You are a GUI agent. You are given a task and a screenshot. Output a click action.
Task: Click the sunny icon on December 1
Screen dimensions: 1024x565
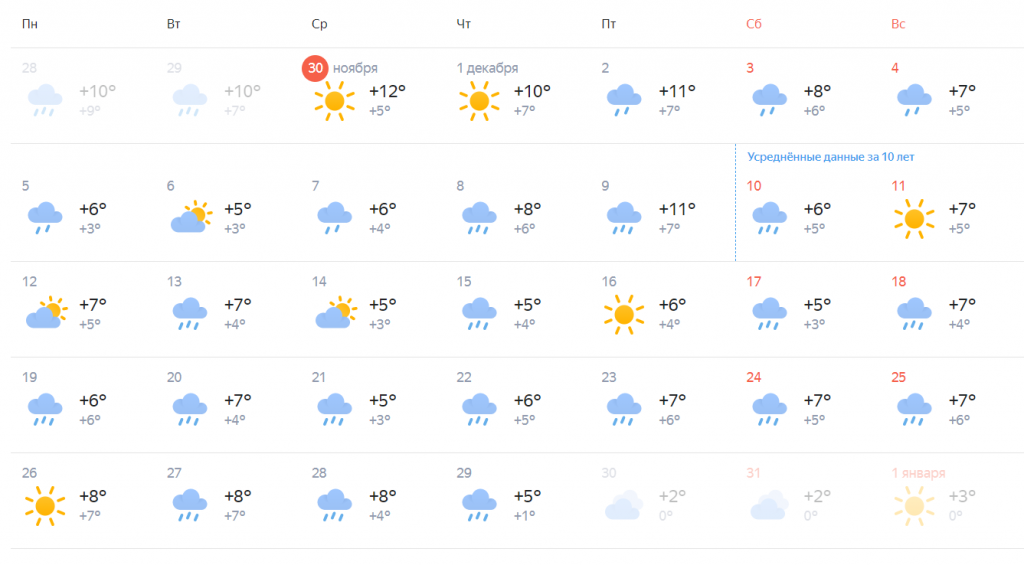(x=479, y=101)
